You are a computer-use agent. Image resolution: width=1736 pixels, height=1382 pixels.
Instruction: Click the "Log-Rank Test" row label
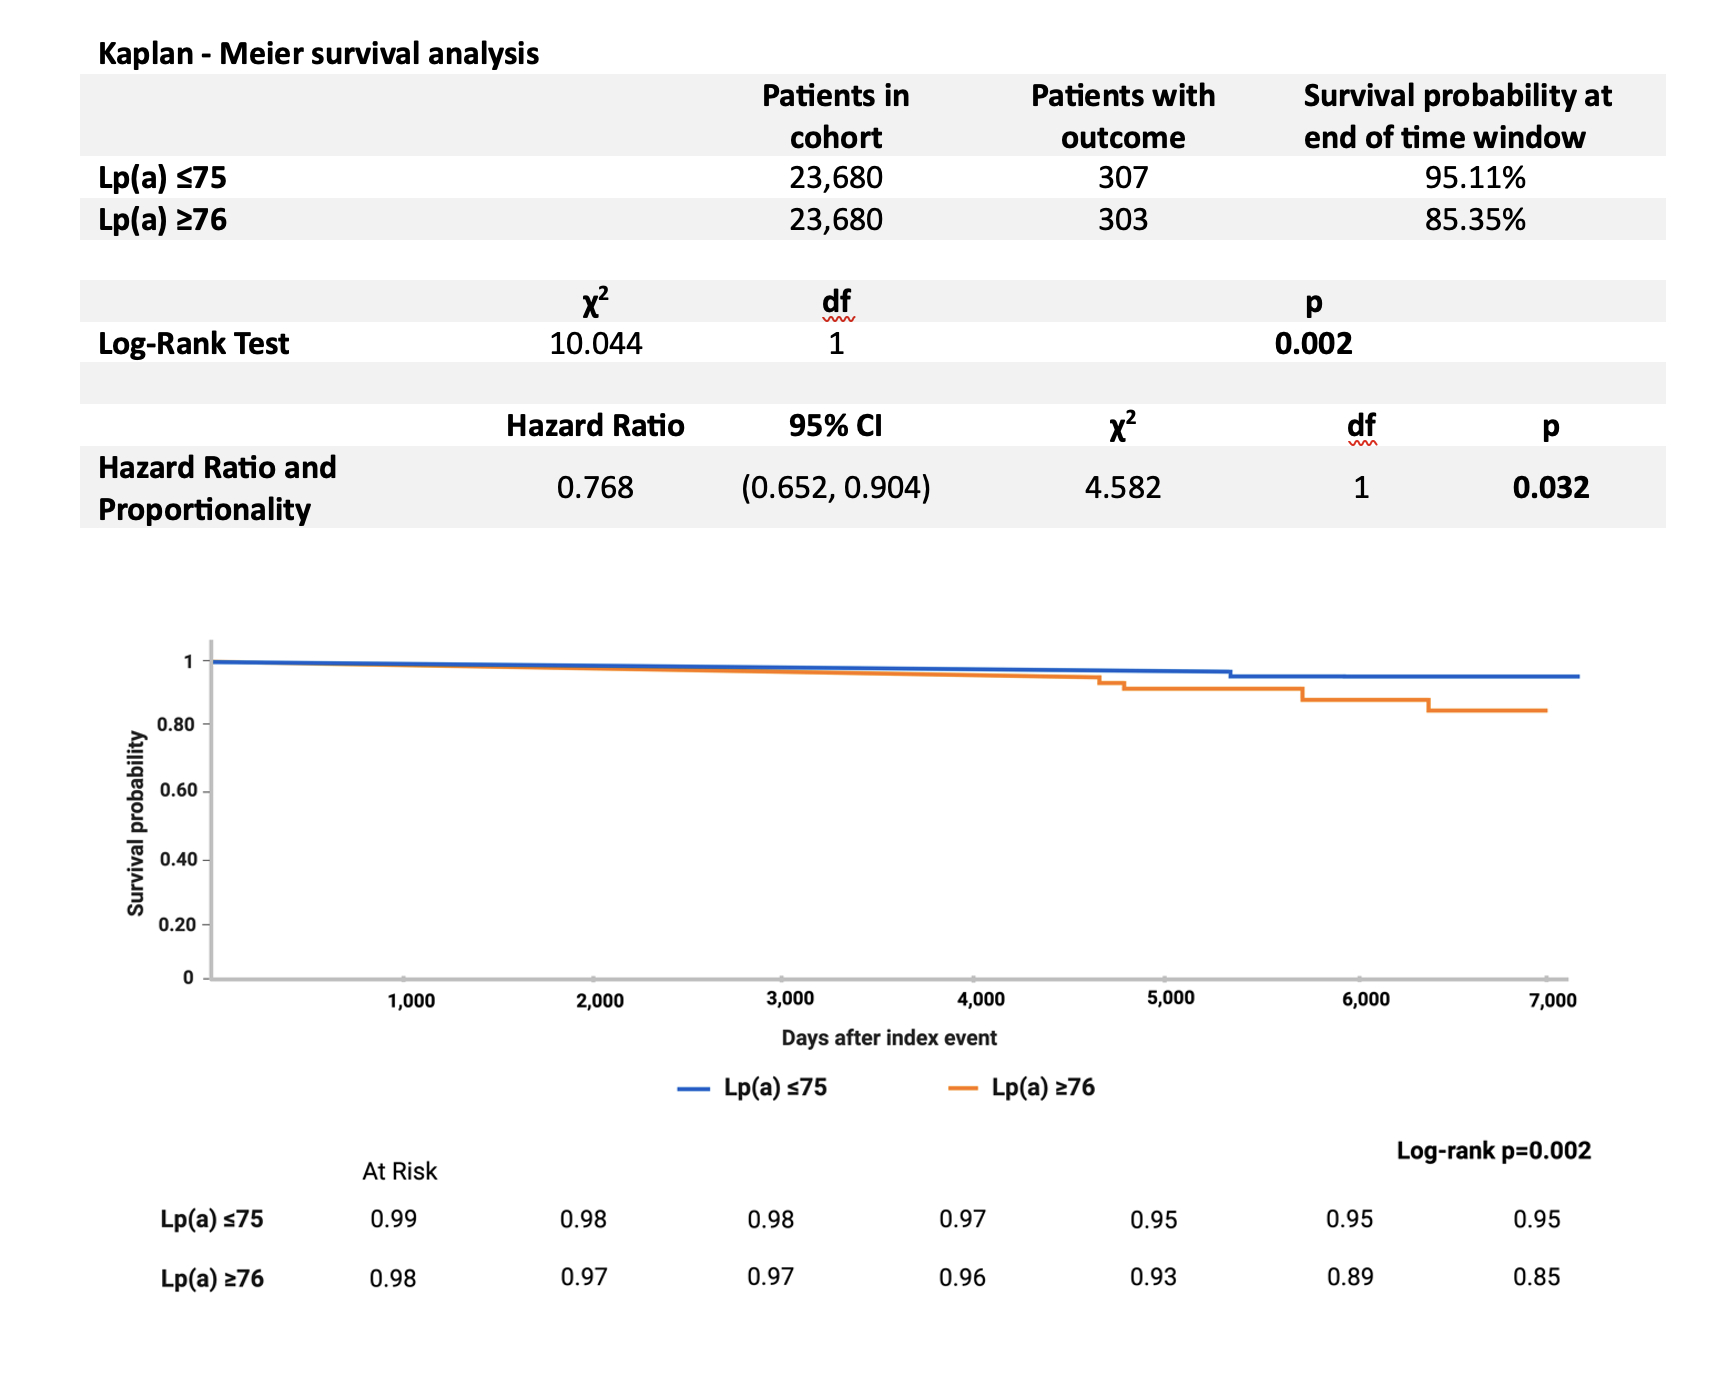click(x=193, y=344)
